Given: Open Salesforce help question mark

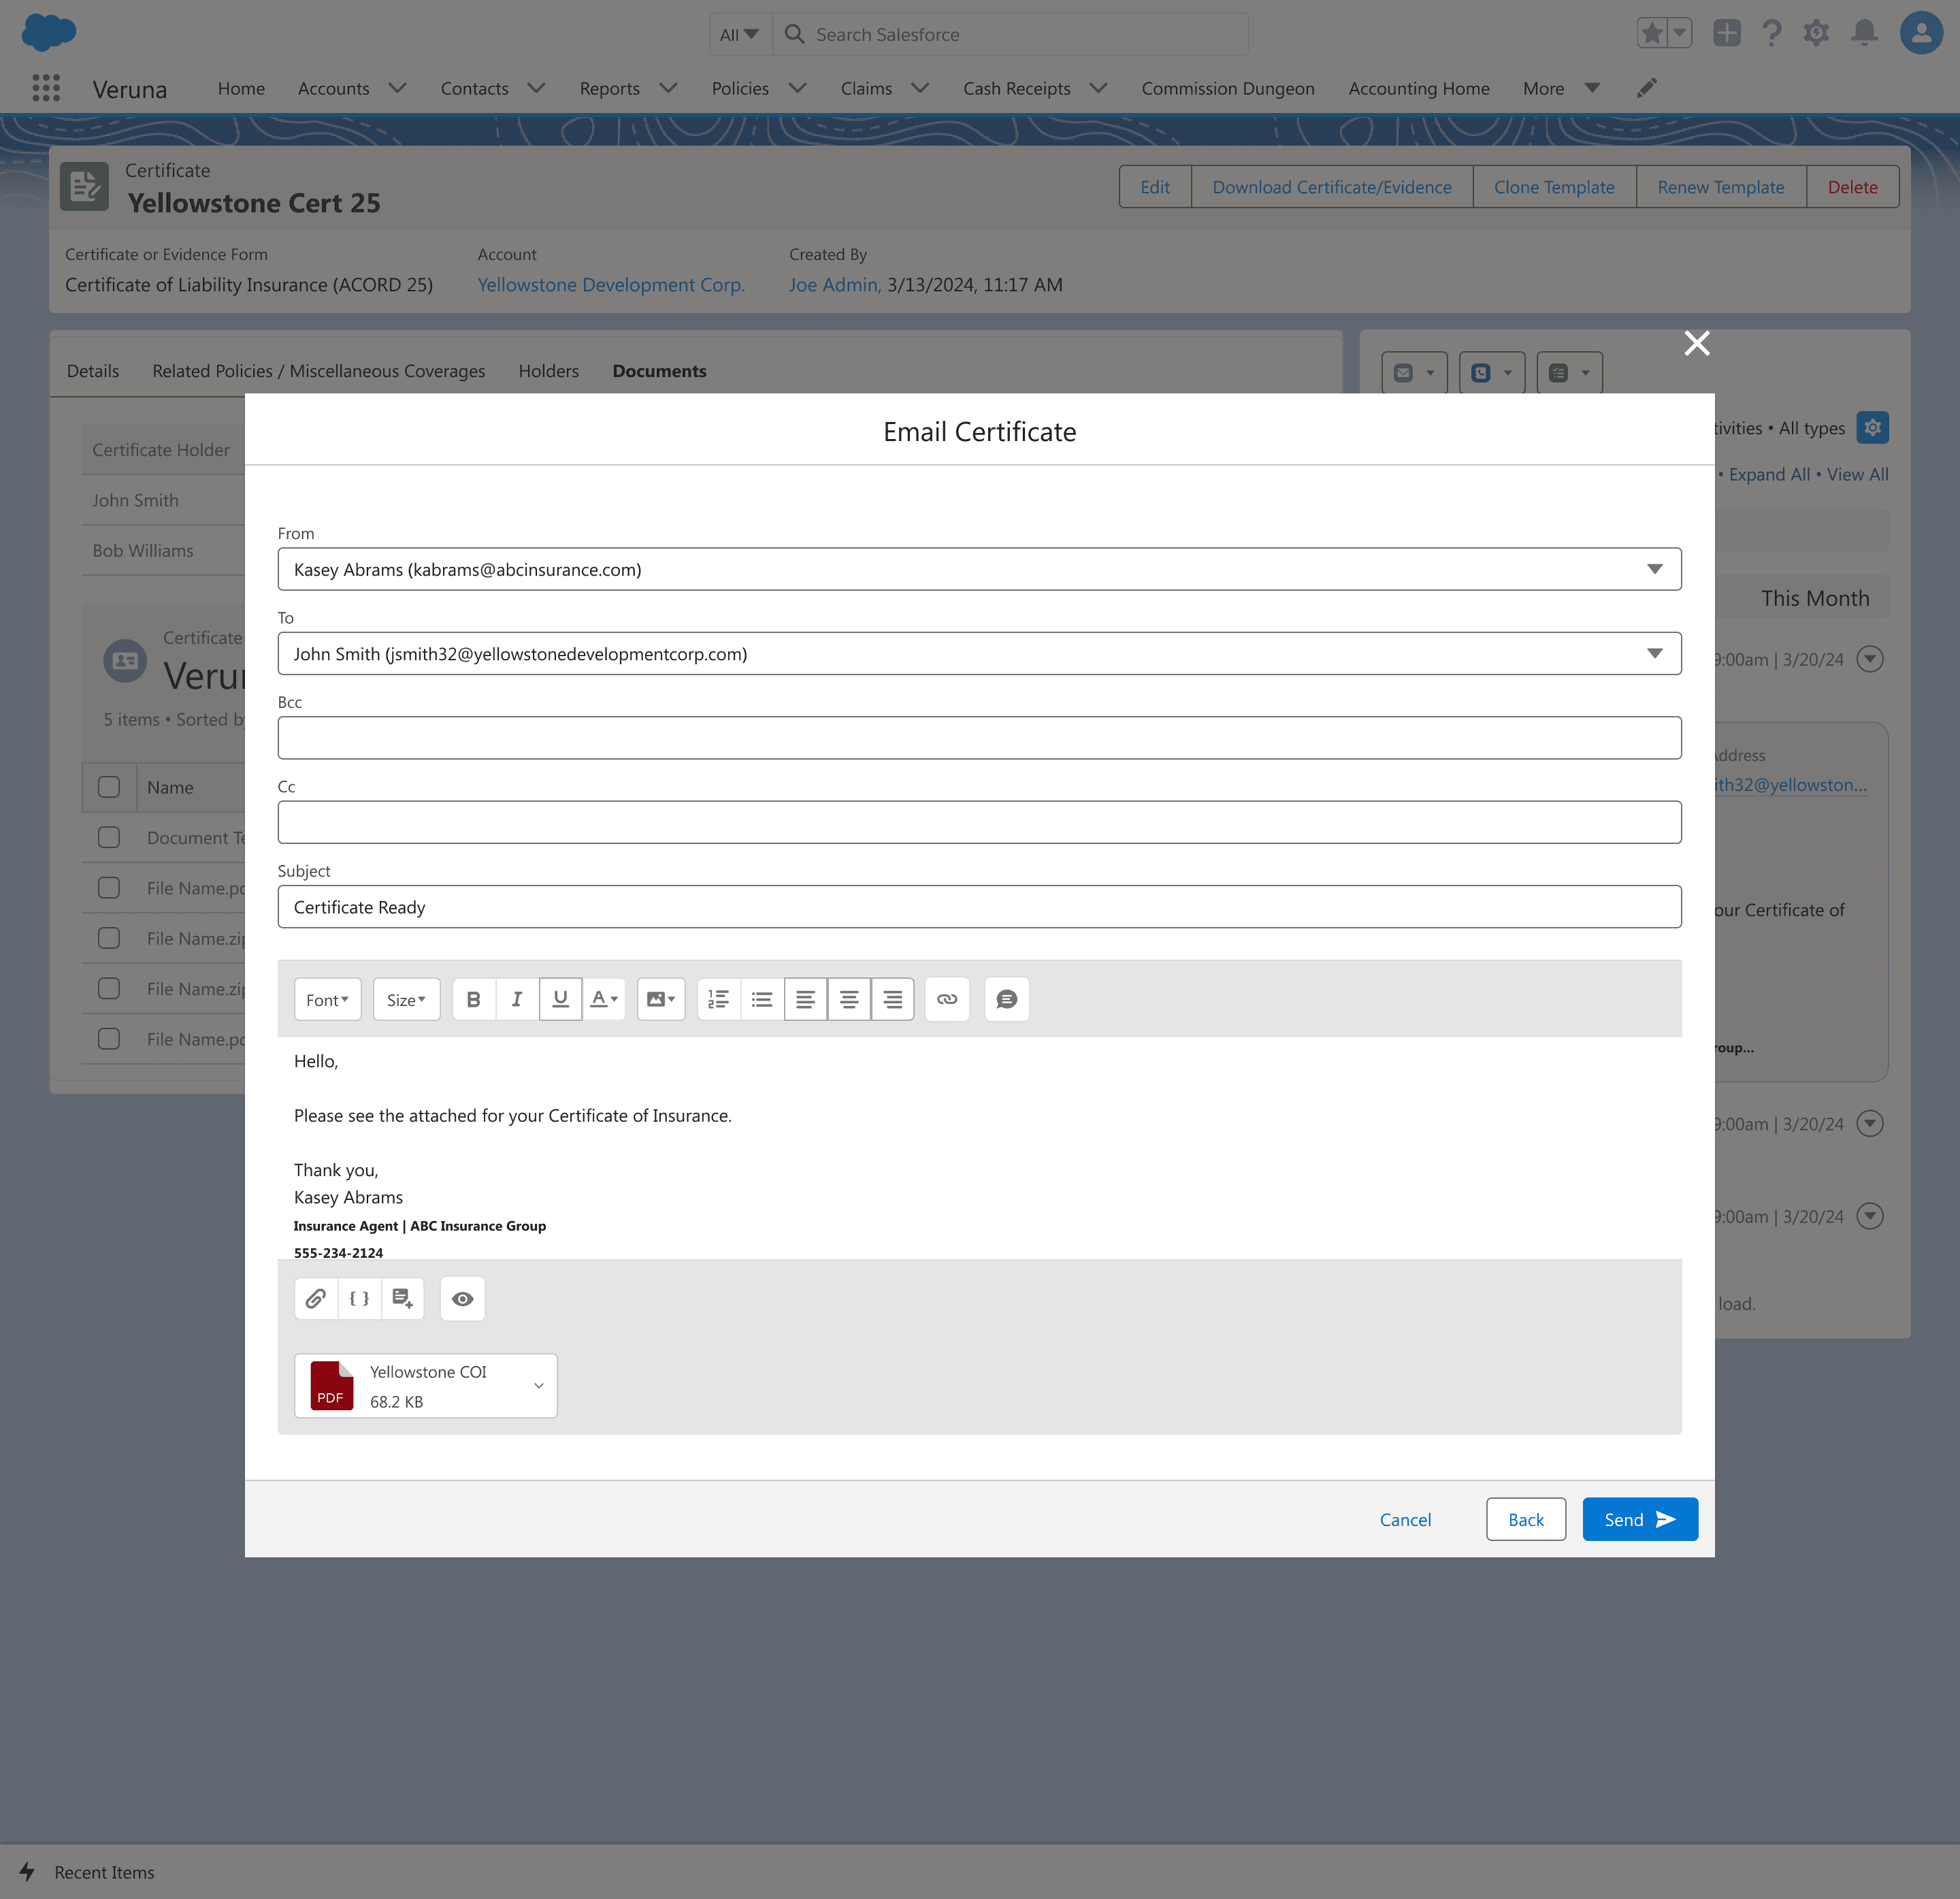Looking at the screenshot, I should point(1772,33).
